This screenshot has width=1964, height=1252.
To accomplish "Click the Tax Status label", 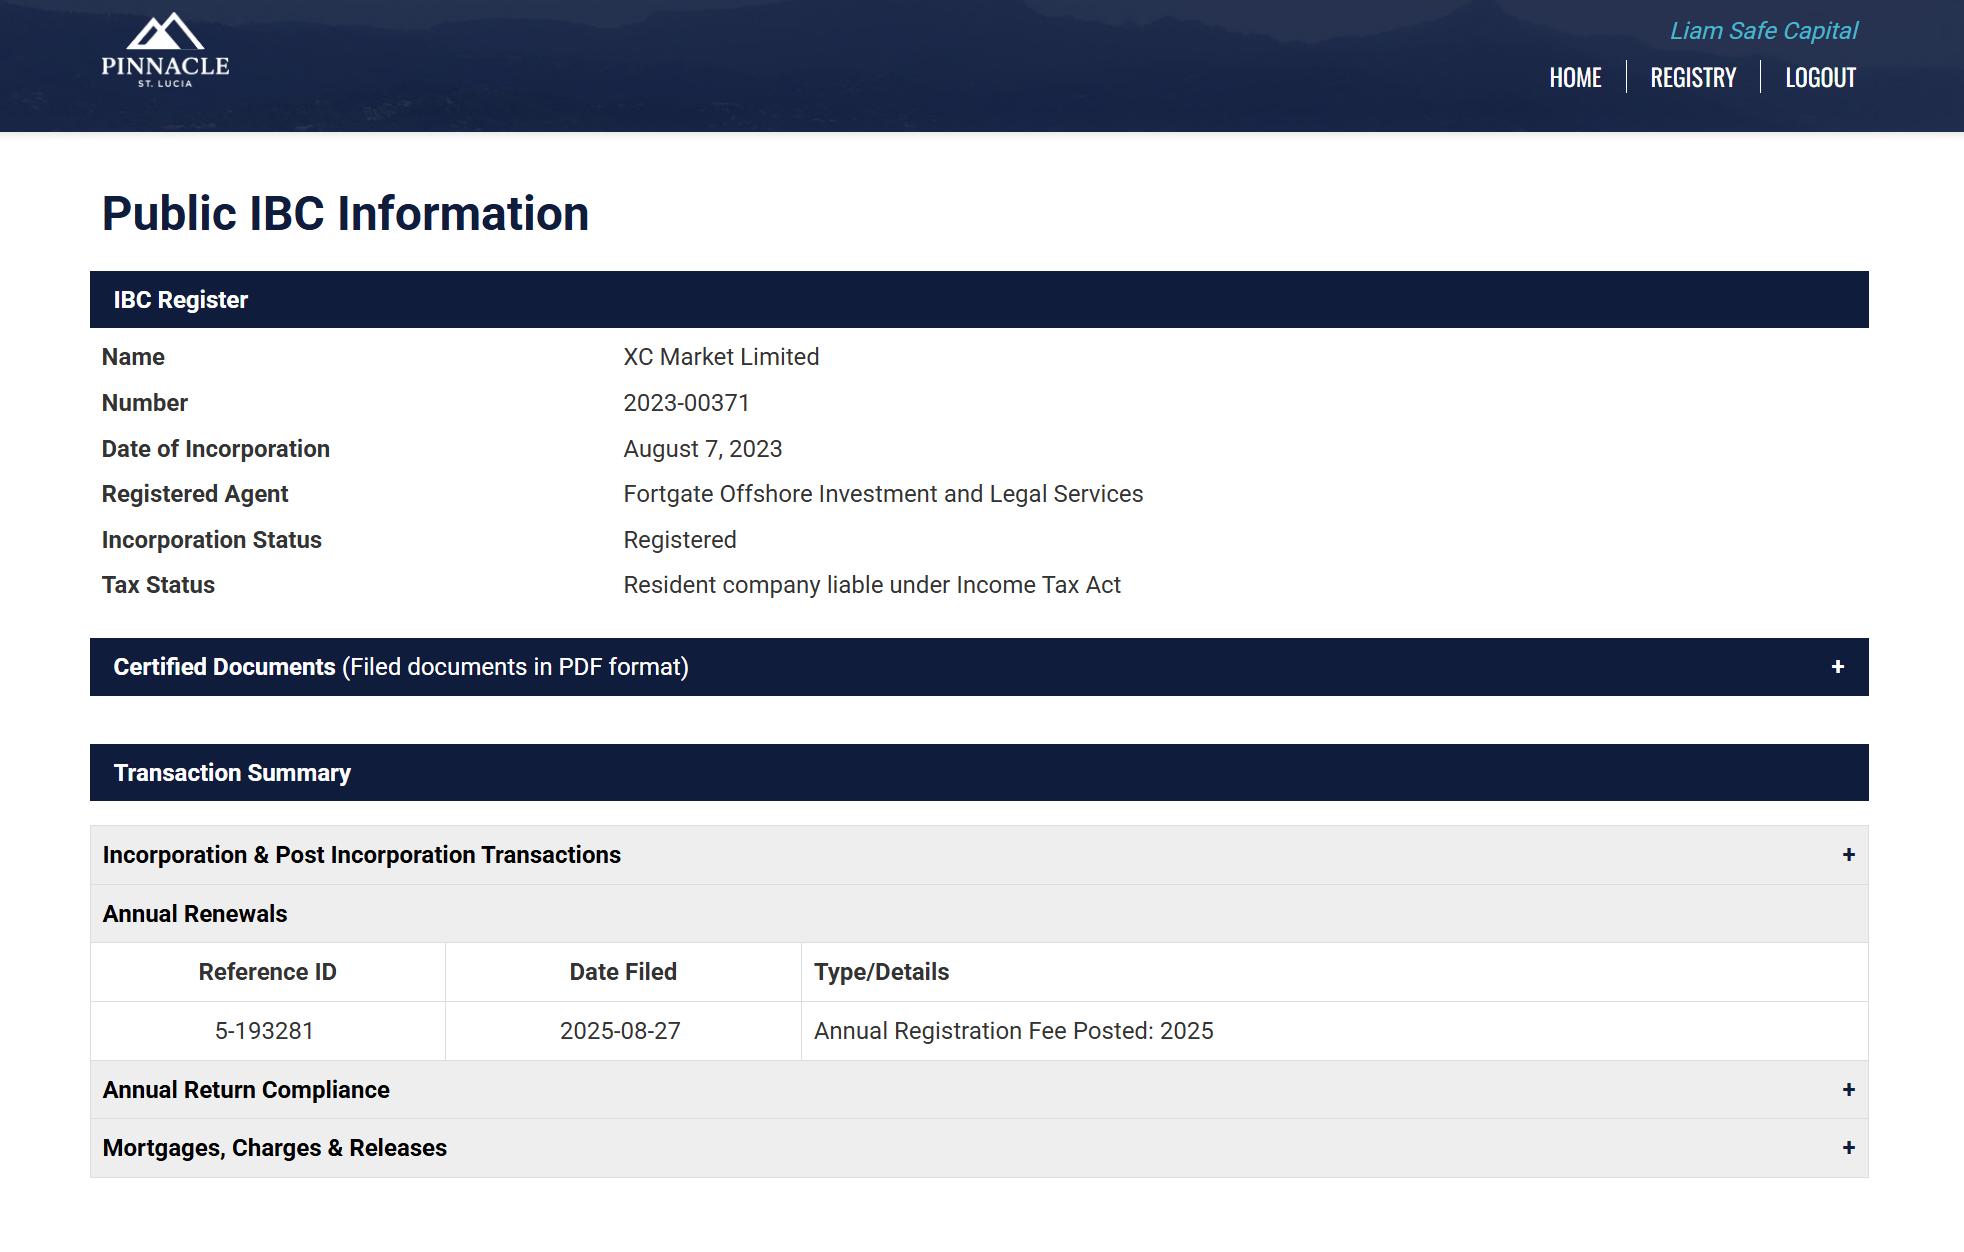I will 158,585.
